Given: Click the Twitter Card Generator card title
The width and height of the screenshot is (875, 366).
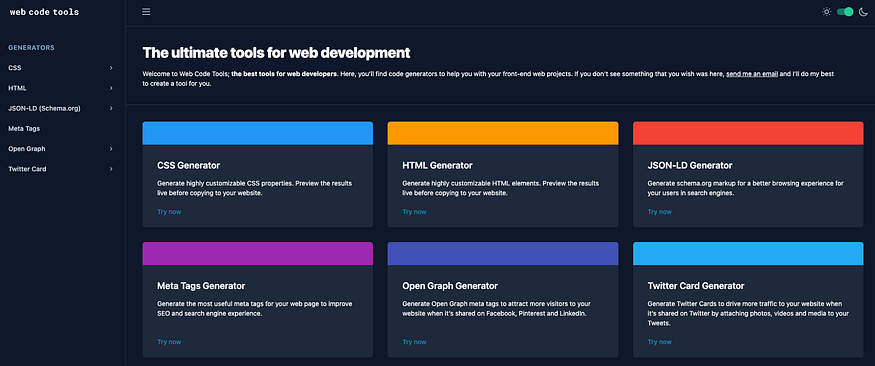Looking at the screenshot, I should [696, 286].
